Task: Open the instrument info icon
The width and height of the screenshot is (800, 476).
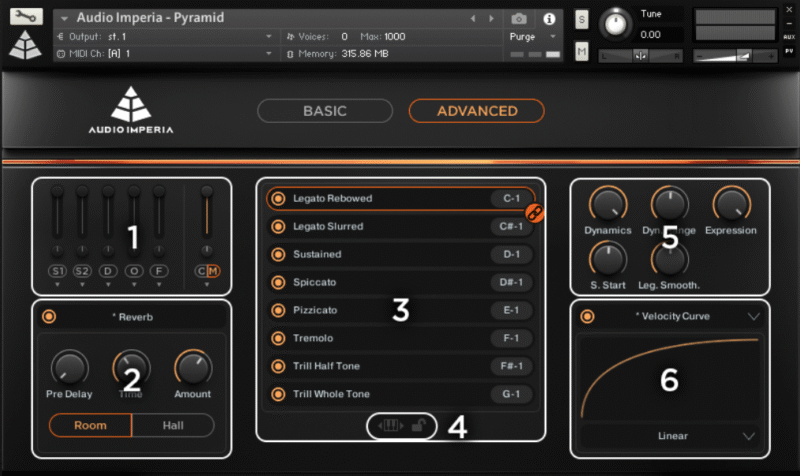Action: (549, 19)
